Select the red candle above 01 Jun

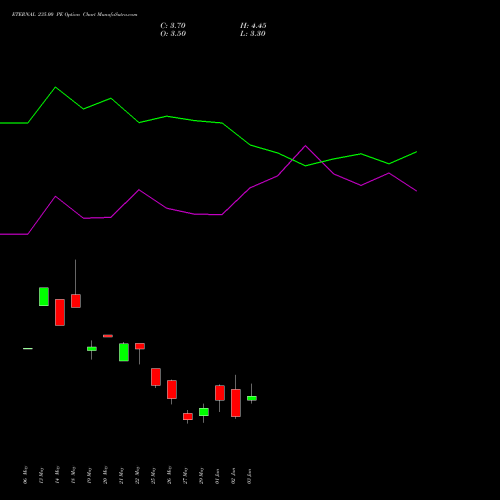220,393
